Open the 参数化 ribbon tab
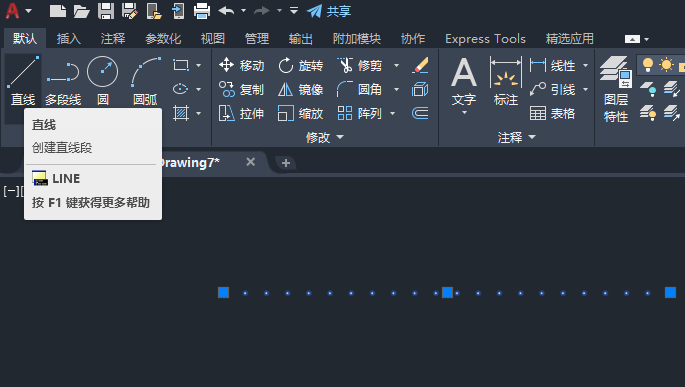Image resolution: width=685 pixels, height=387 pixels. coord(163,38)
